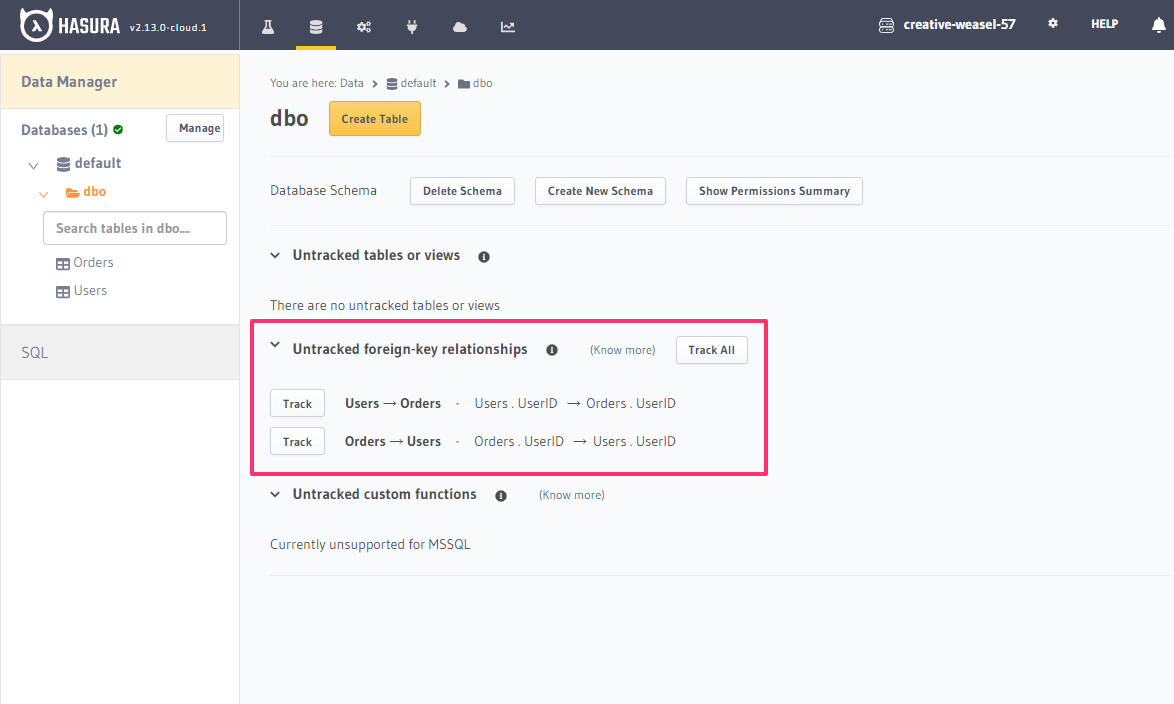The image size is (1174, 704).
Task: Collapse the Untracked foreign-key relationships section
Action: (x=276, y=346)
